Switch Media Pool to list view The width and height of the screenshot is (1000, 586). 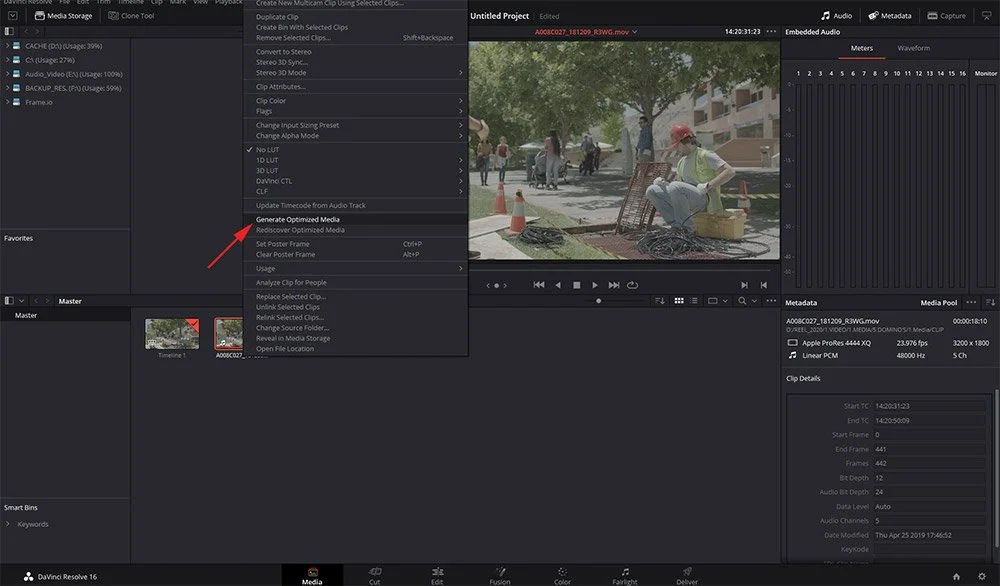(694, 299)
